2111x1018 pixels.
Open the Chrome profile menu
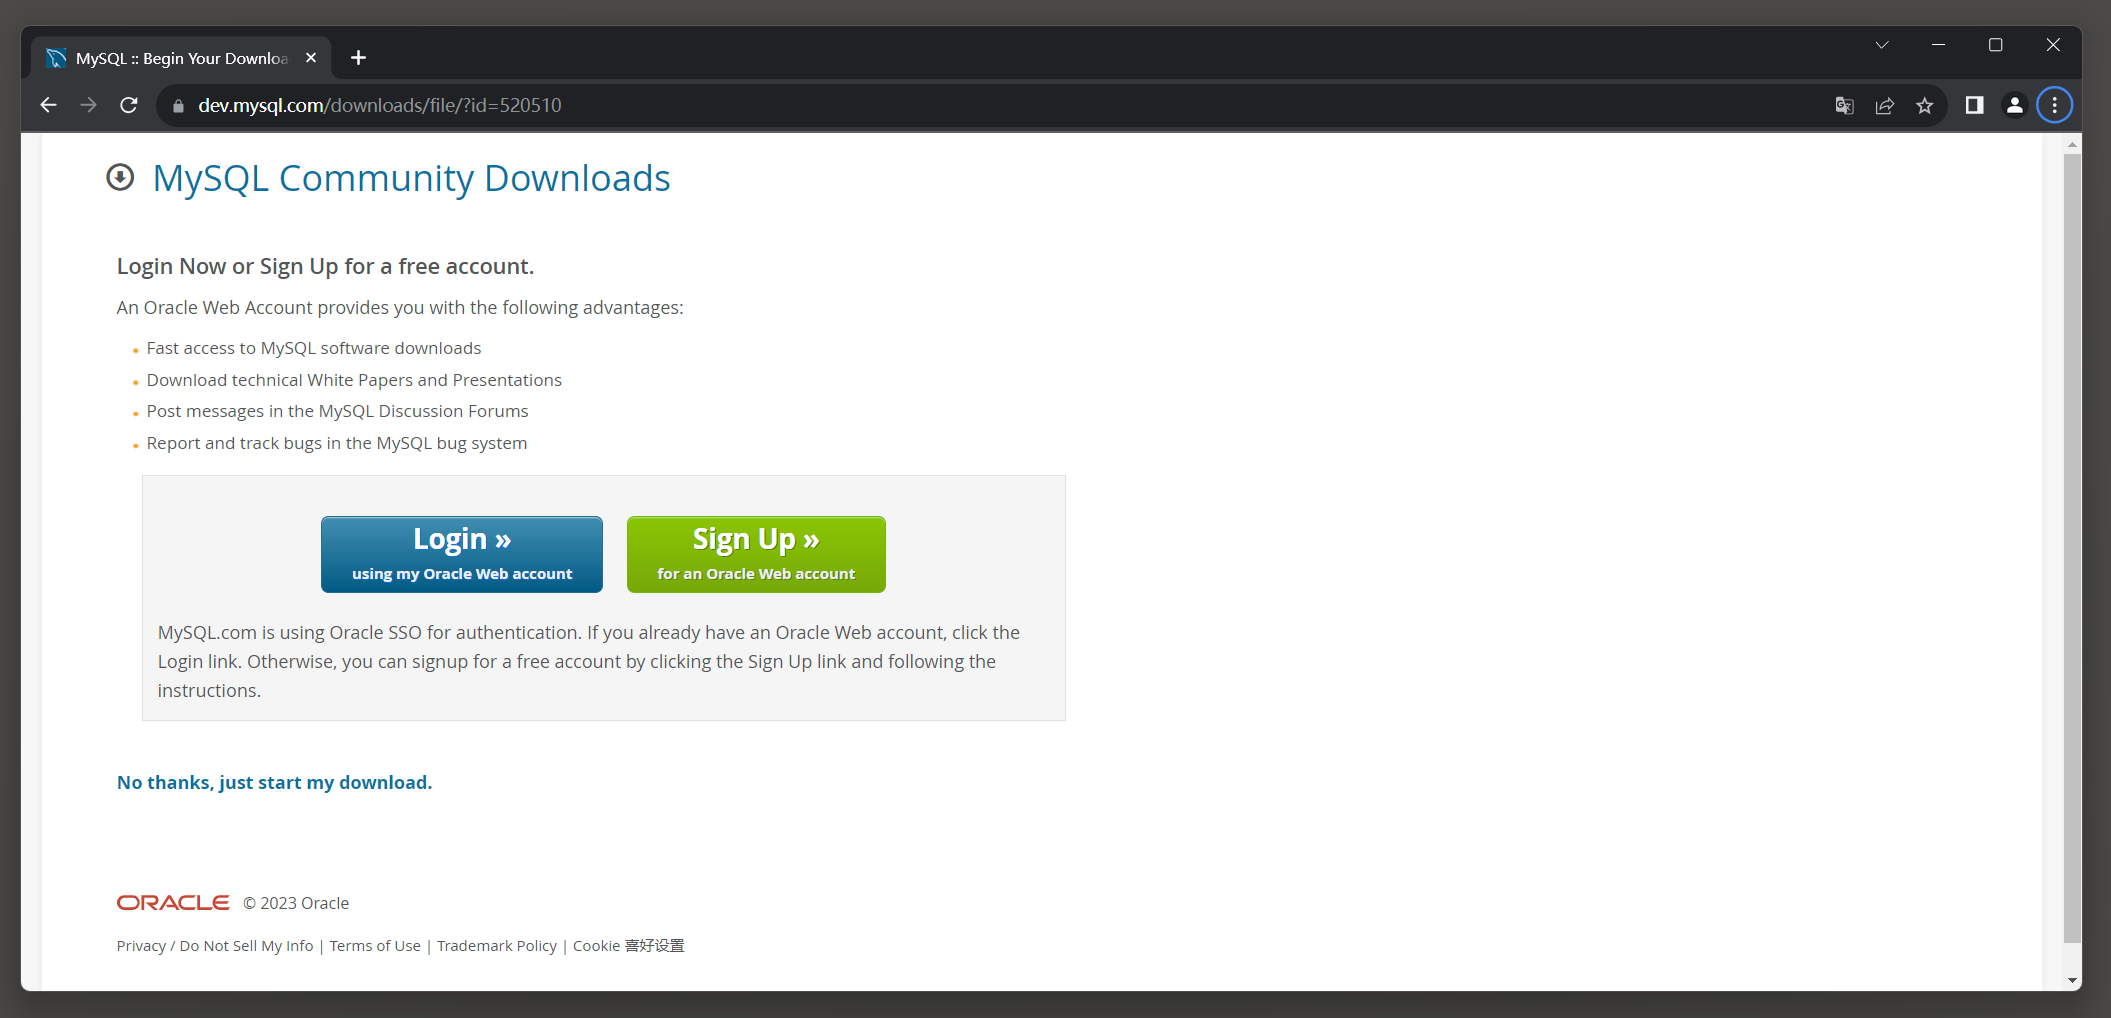coord(2015,105)
